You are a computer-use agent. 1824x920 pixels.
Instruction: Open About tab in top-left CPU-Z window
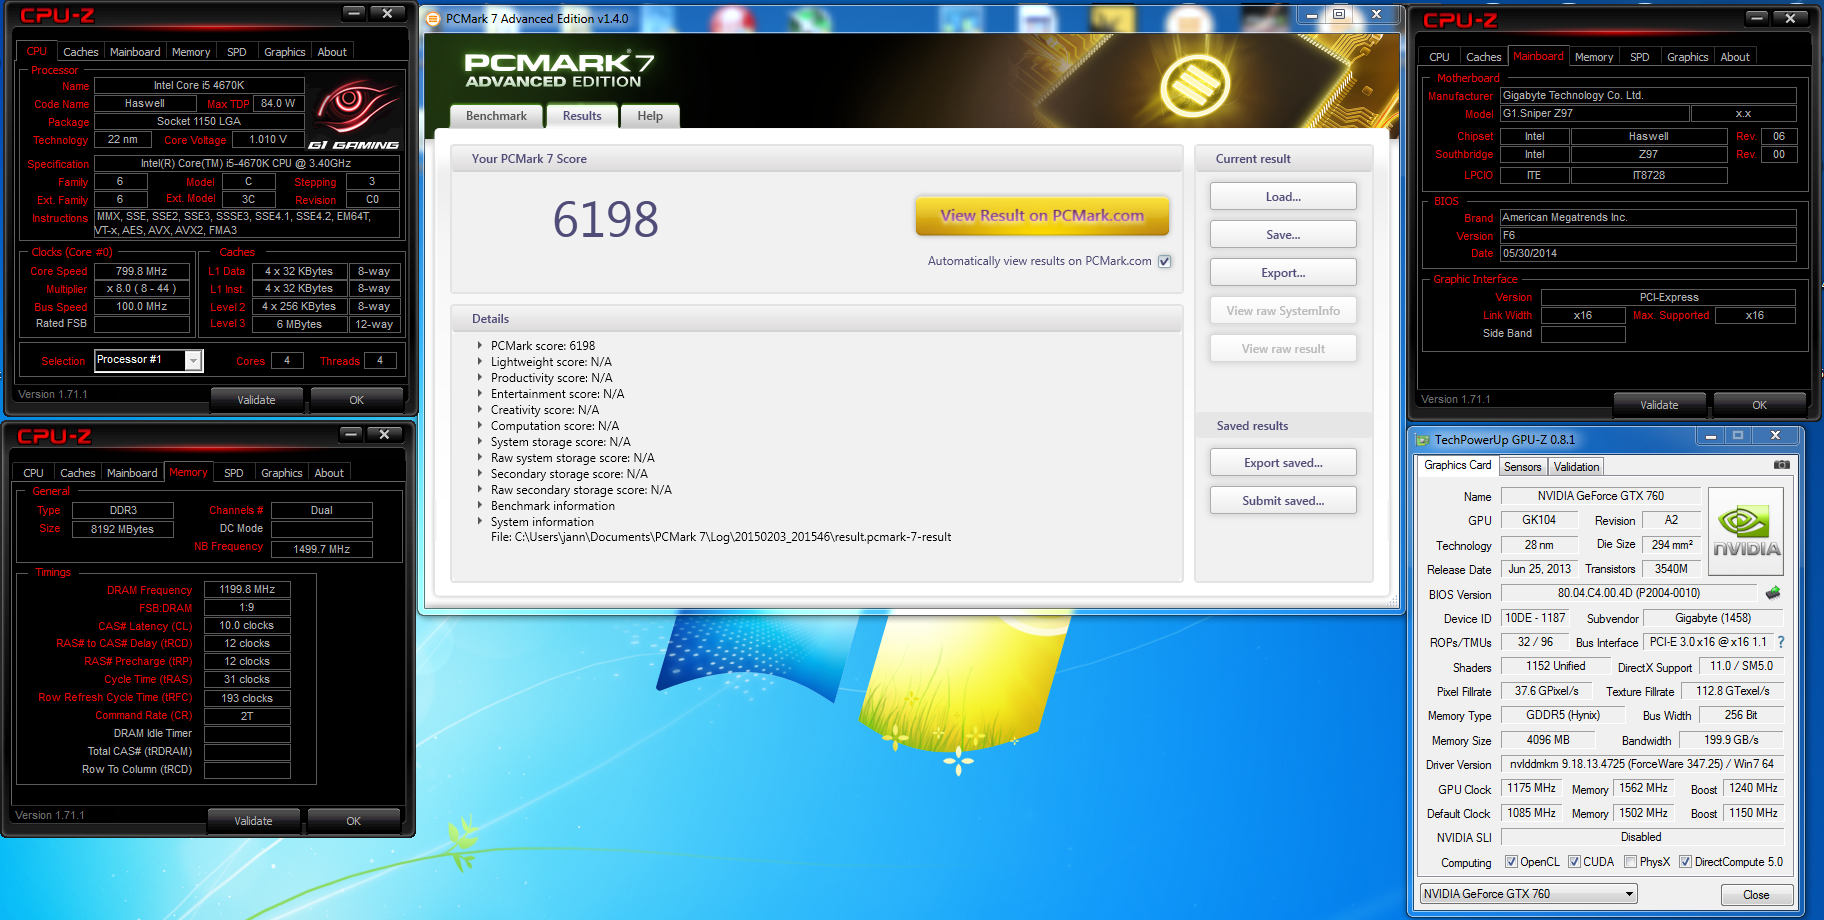click(332, 52)
